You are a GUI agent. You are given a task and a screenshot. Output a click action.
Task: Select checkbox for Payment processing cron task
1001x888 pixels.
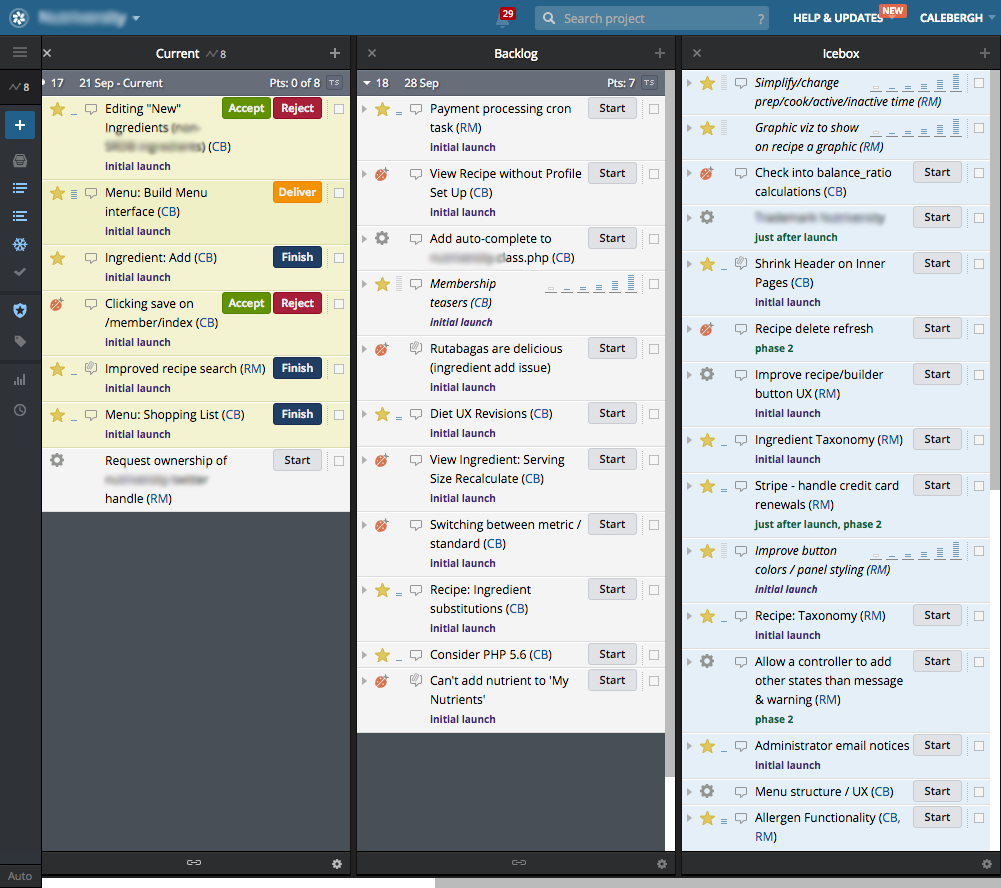pyautogui.click(x=654, y=109)
